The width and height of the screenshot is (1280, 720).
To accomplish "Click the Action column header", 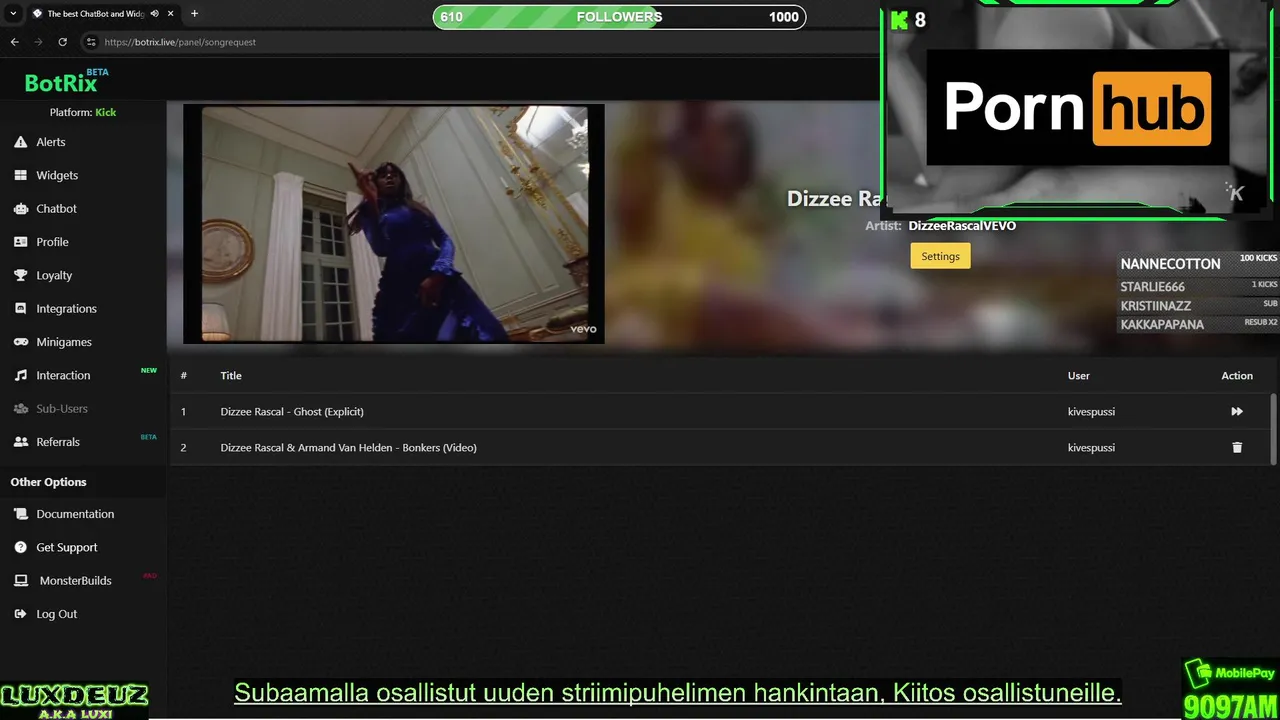I will point(1237,376).
